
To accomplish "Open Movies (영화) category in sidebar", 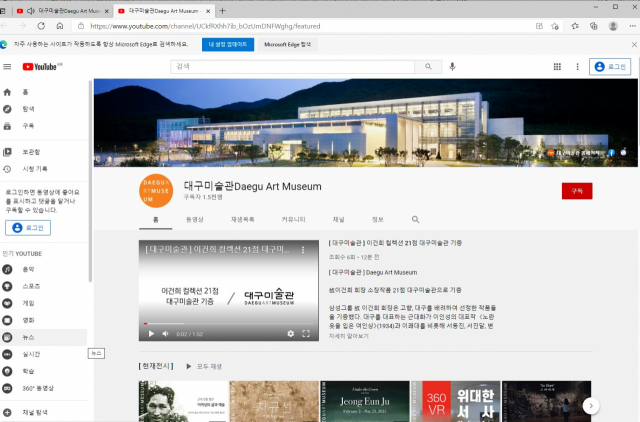I will point(44,320).
